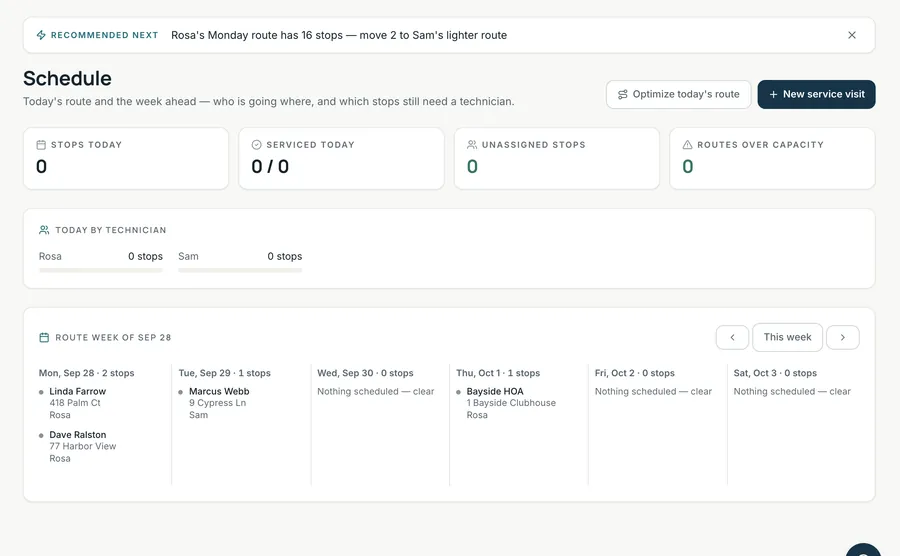Click the plus icon on New service visit
Image resolution: width=900 pixels, height=556 pixels.
773,94
